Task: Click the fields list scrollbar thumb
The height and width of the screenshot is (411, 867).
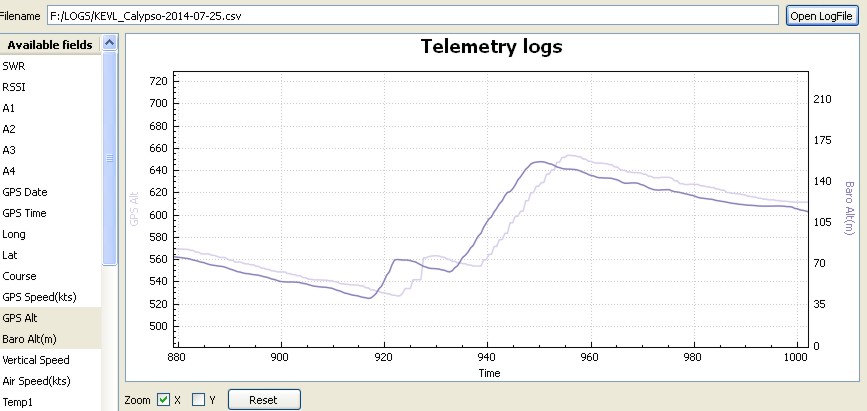Action: (x=110, y=157)
